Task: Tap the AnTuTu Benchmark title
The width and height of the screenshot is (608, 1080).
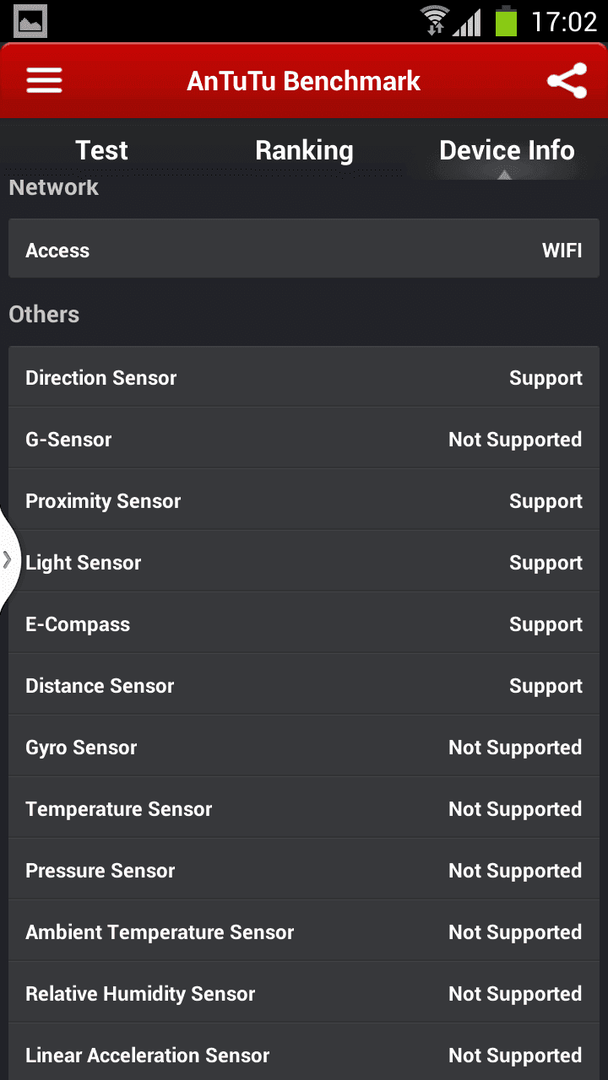Action: point(304,81)
